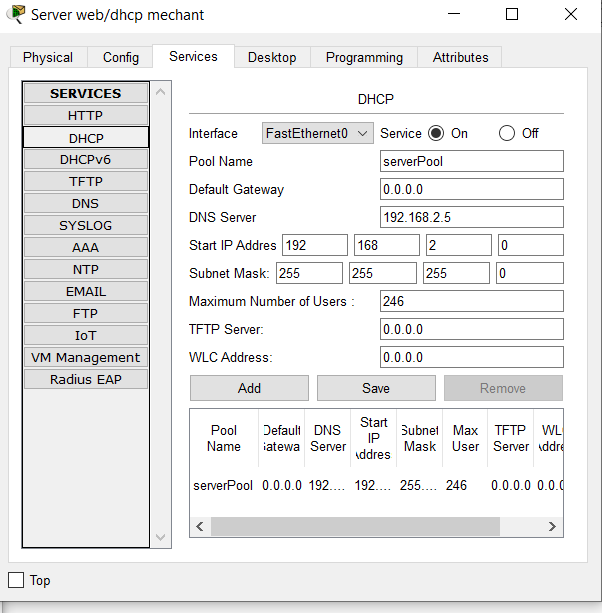Open the DNS service settings

(x=85, y=203)
